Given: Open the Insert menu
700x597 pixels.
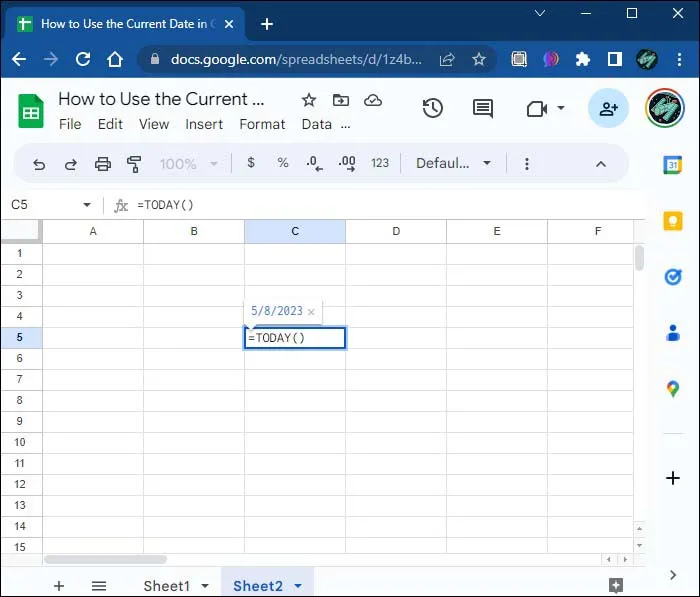Looking at the screenshot, I should coord(204,124).
